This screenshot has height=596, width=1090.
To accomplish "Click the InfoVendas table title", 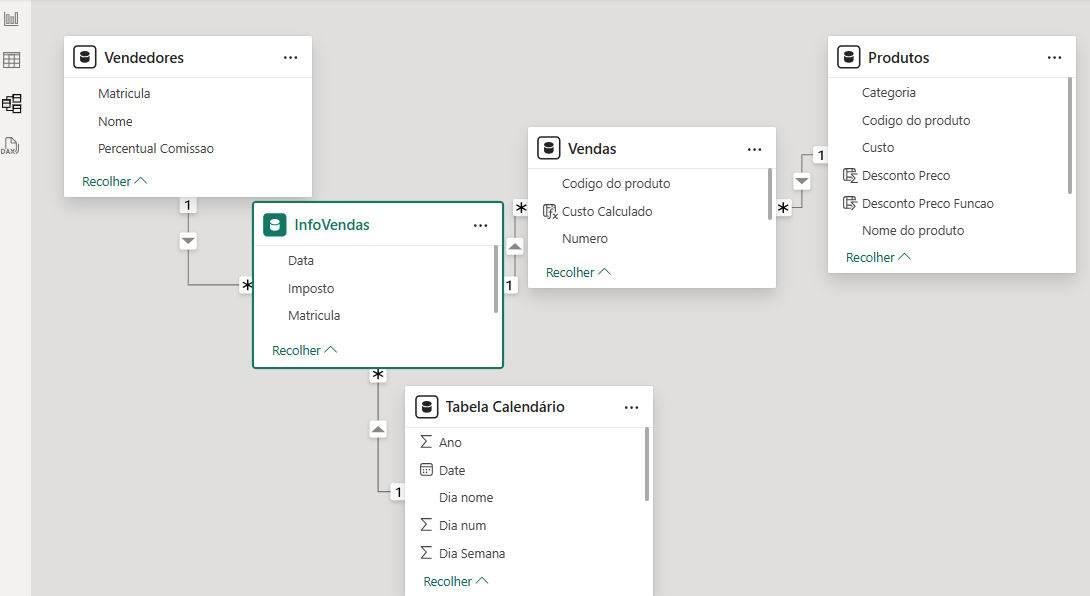I will click(x=331, y=225).
